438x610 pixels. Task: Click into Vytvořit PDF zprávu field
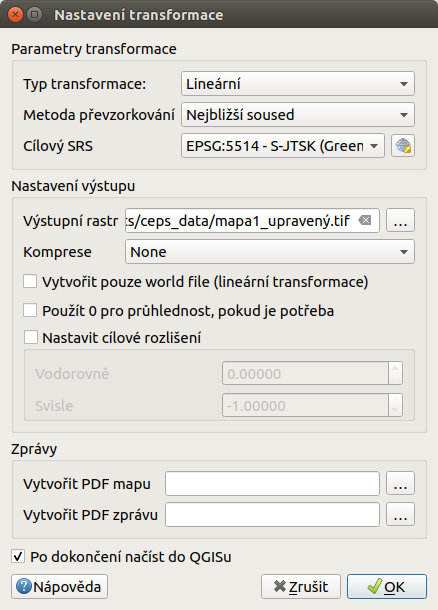coord(272,515)
